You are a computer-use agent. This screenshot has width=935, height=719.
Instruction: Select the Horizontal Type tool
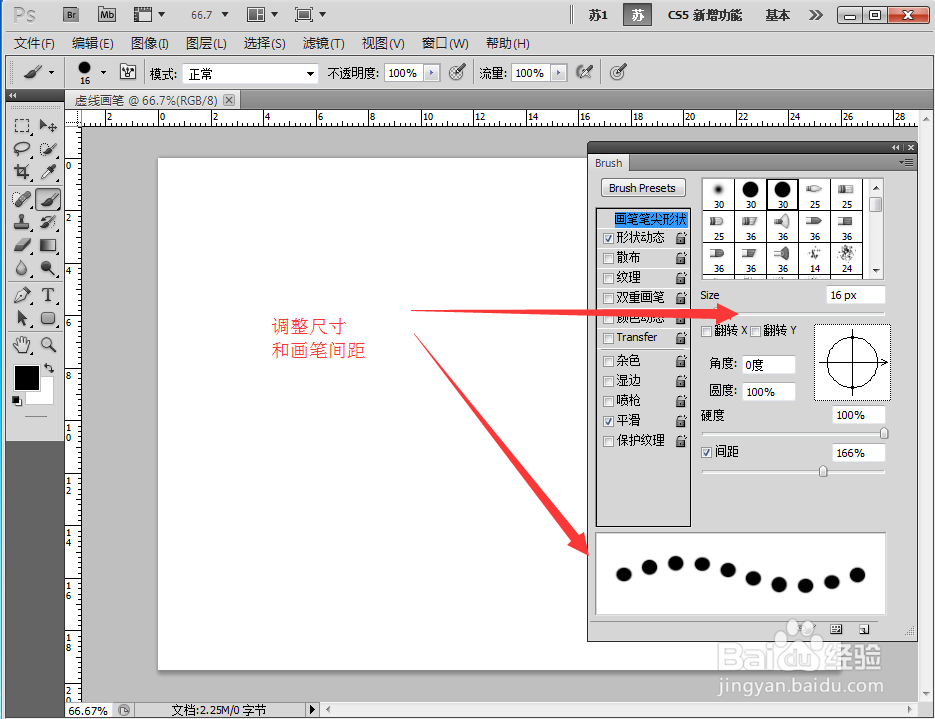[x=48, y=295]
